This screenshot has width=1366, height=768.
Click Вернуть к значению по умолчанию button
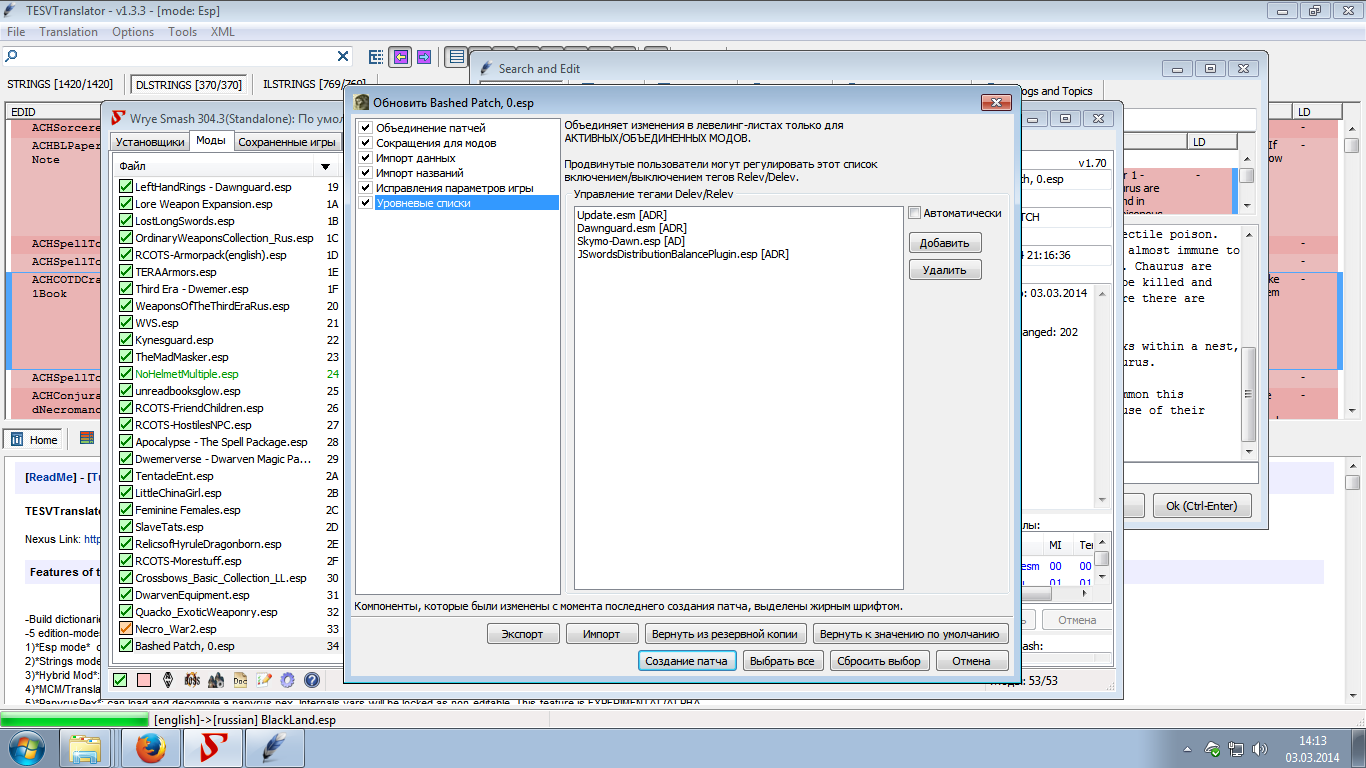(910, 634)
